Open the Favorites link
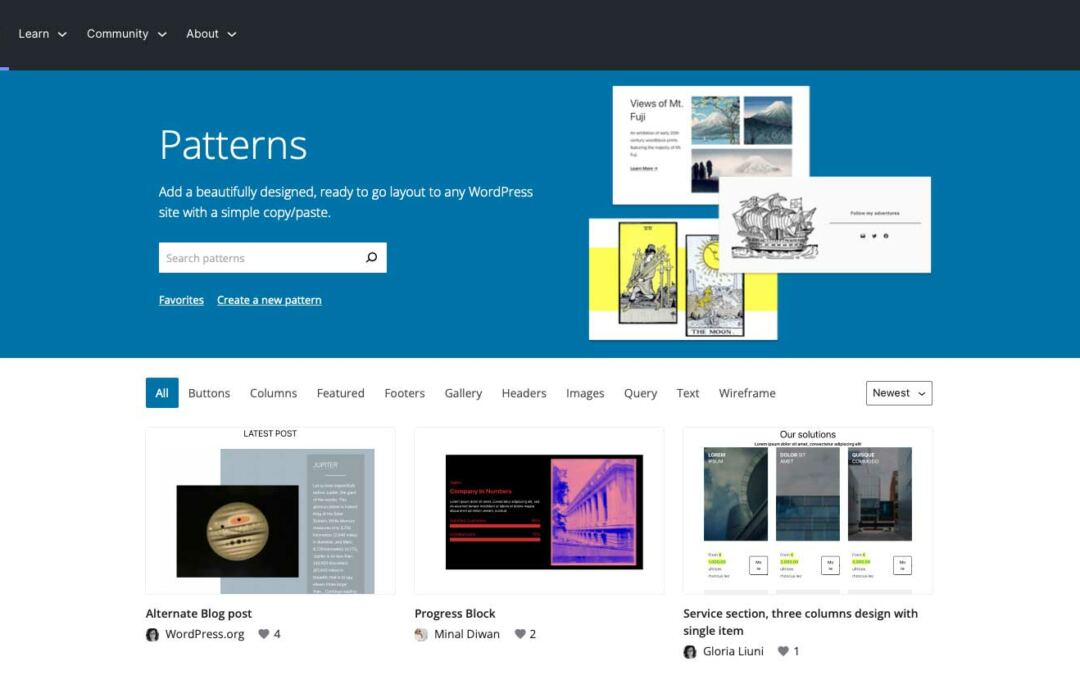Screen dimensions: 1080x675 (x=181, y=300)
